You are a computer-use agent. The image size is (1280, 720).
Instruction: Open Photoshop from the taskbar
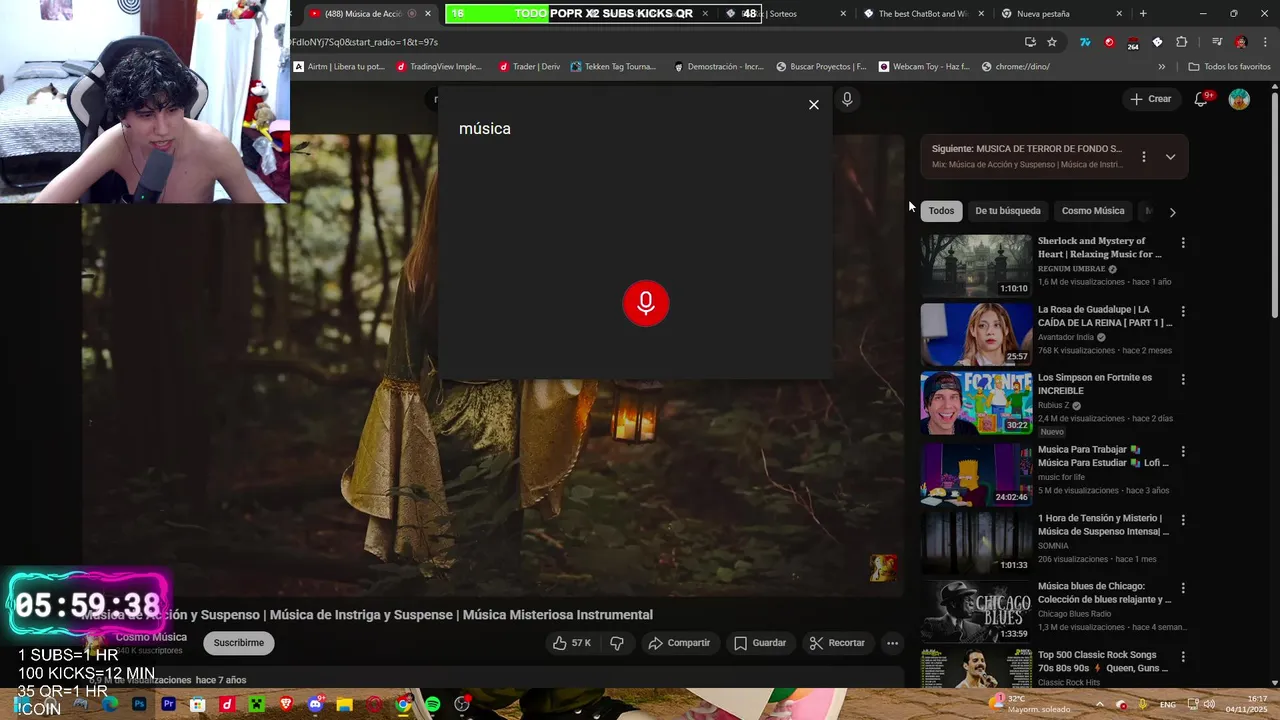(x=139, y=705)
